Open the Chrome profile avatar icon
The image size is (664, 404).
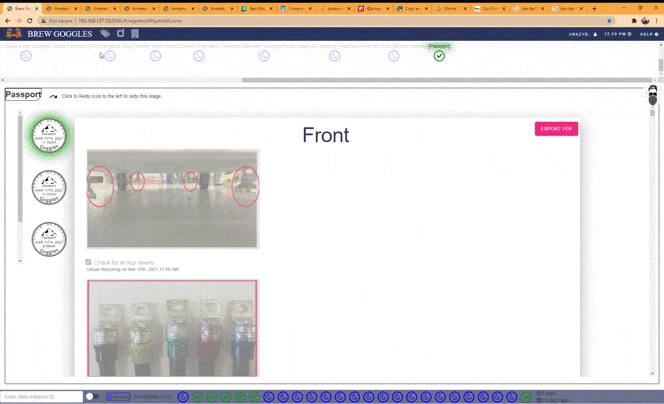(645, 20)
